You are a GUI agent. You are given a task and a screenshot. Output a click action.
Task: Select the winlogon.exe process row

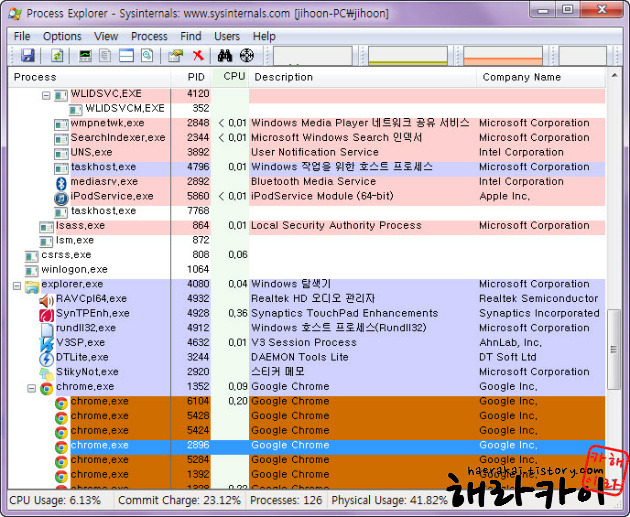click(307, 271)
